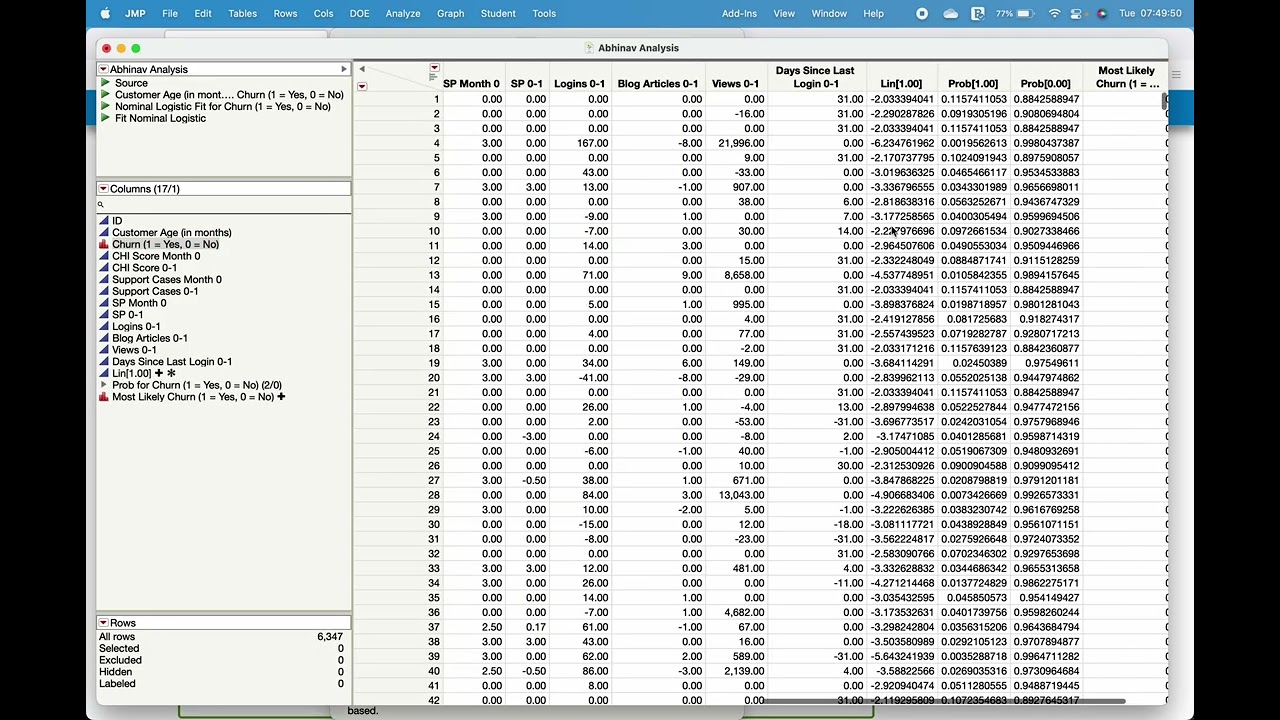Select Days Since Last Login 0-1 column header

pos(815,77)
